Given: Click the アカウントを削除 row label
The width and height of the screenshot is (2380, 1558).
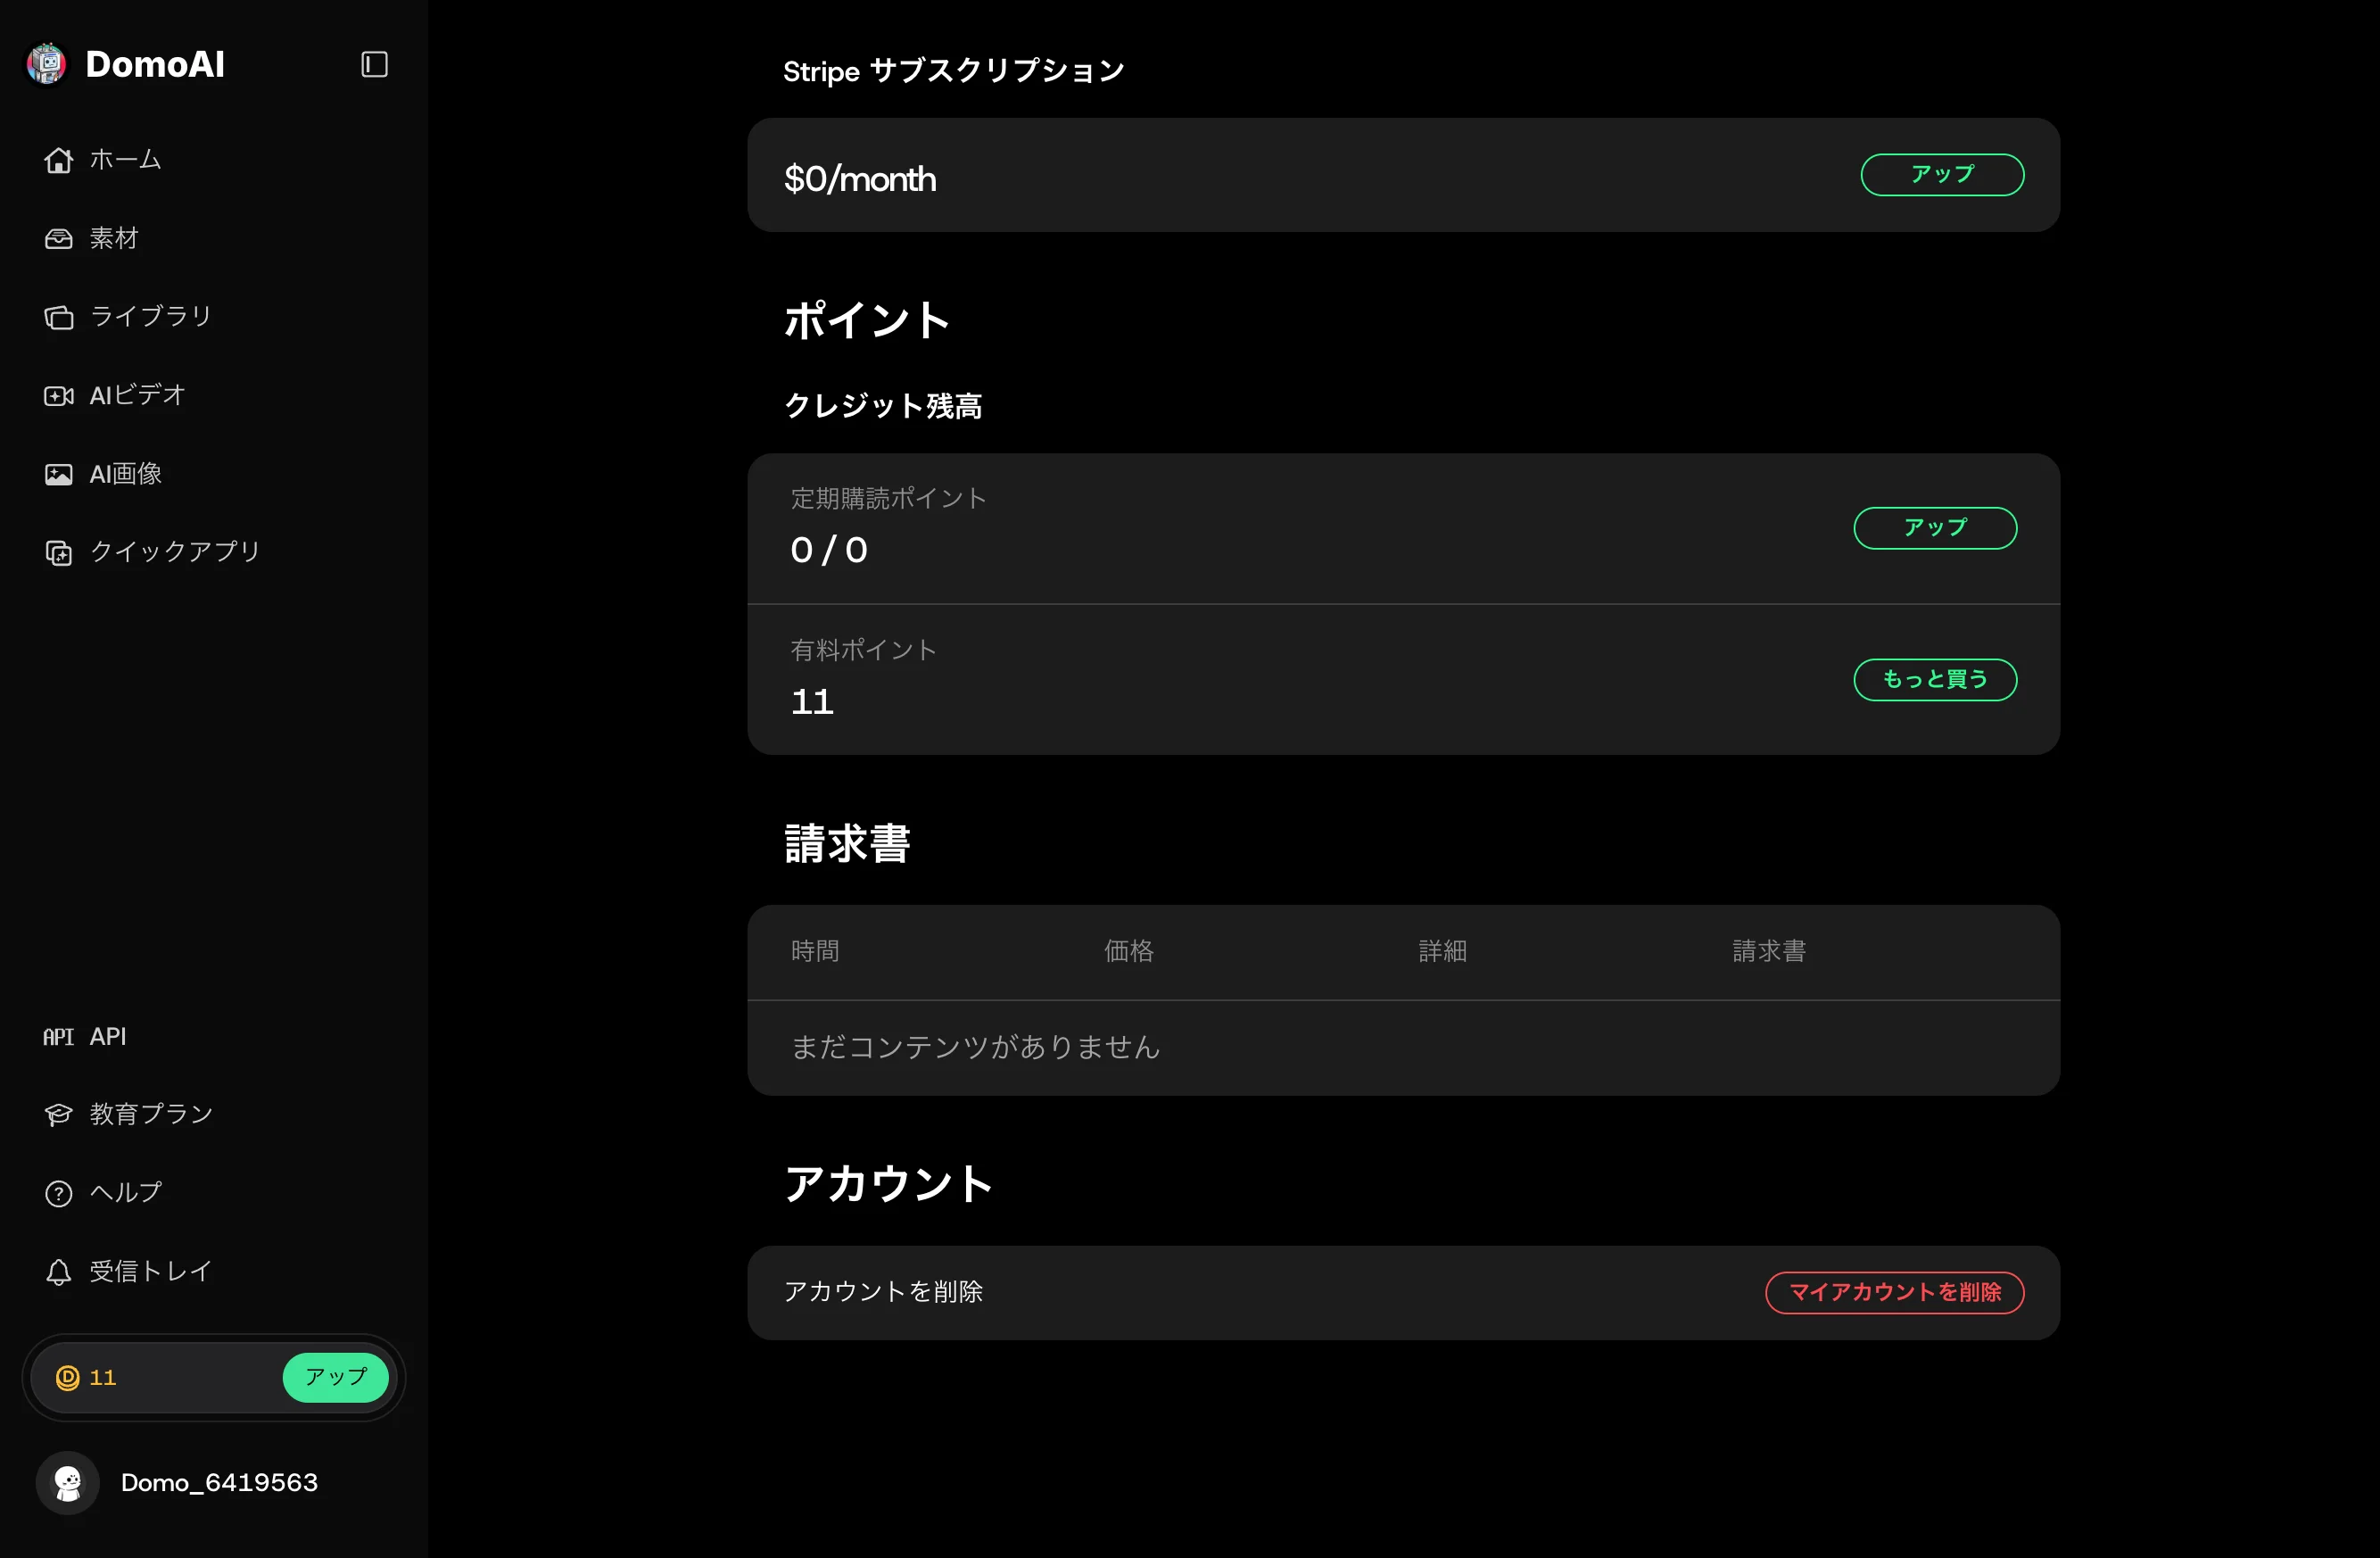Looking at the screenshot, I should tap(883, 1293).
